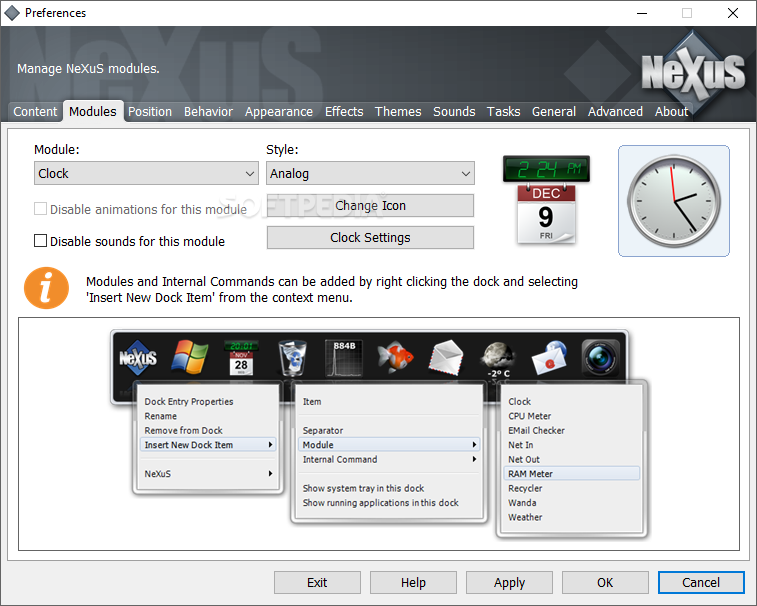Cancel the Preferences dialog
This screenshot has height=606, width=757.
(701, 582)
